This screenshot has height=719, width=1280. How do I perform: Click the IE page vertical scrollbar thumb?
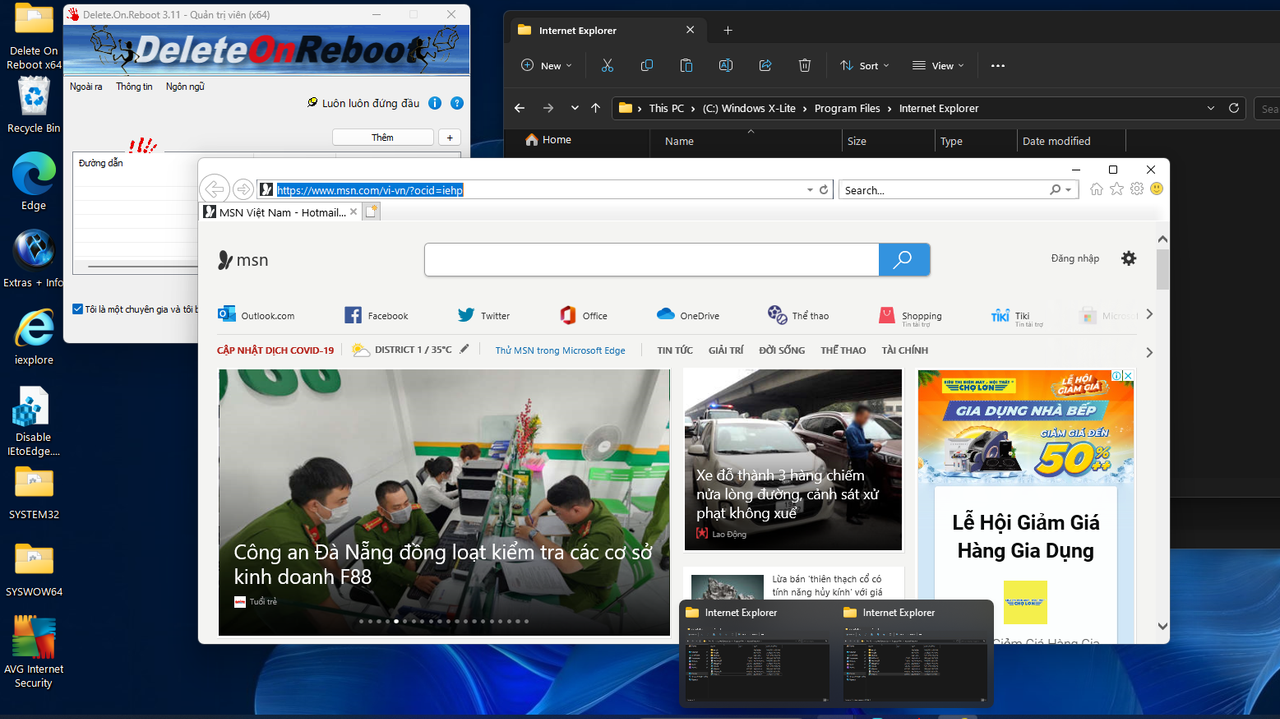tap(1162, 269)
